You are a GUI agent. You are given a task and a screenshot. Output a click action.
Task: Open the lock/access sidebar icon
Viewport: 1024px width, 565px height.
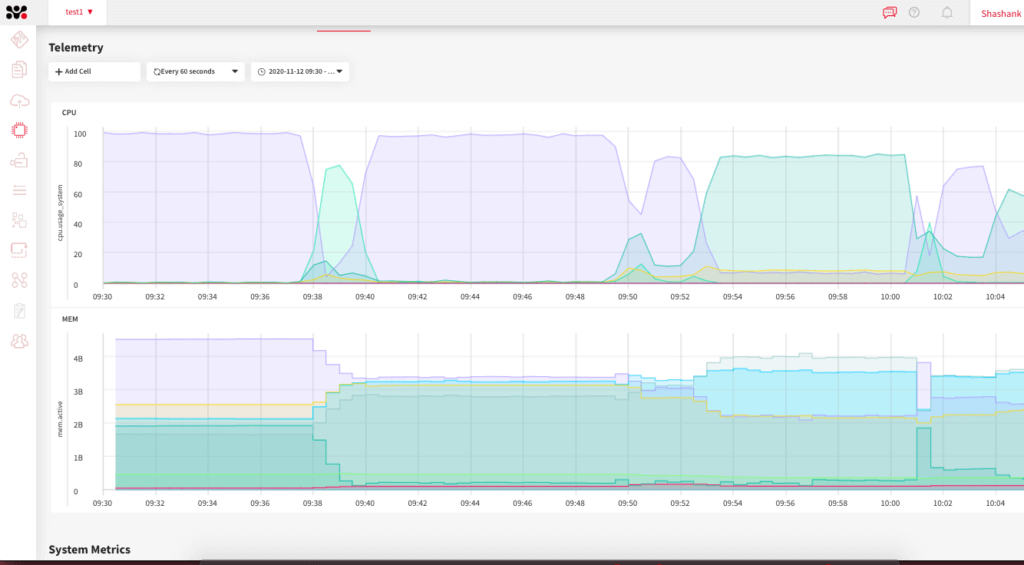20,161
